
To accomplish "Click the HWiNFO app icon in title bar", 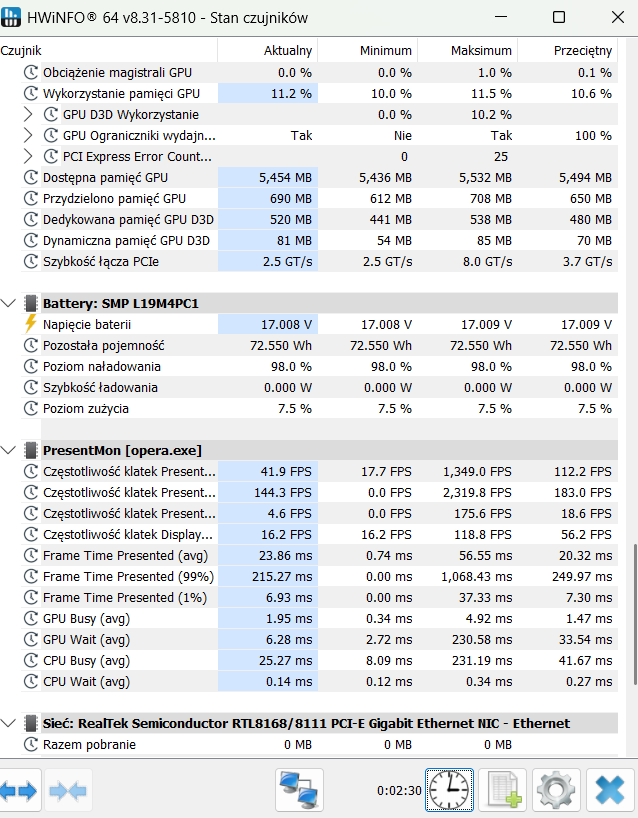I will tap(11, 17).
